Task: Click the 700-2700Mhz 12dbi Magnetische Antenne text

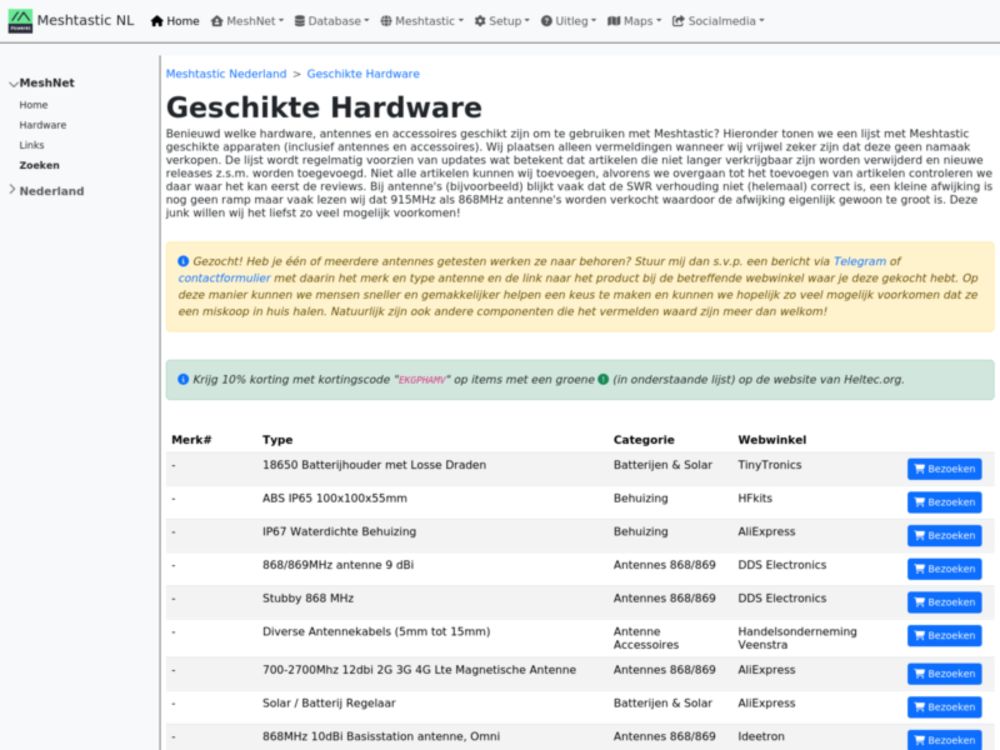Action: pos(419,670)
